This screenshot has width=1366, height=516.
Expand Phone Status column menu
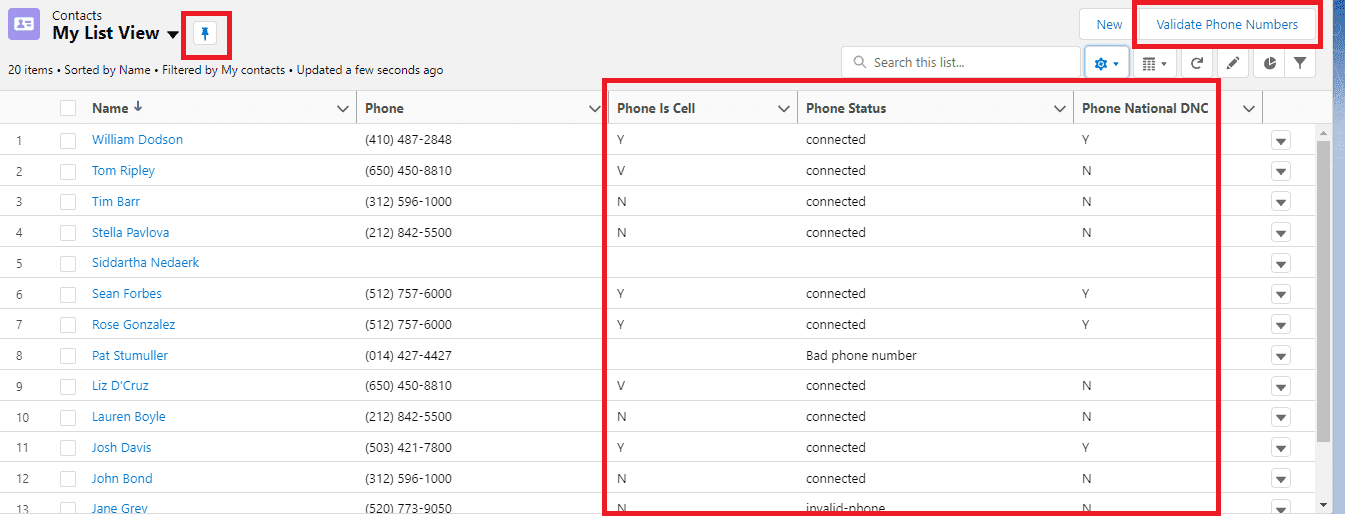[1059, 109]
